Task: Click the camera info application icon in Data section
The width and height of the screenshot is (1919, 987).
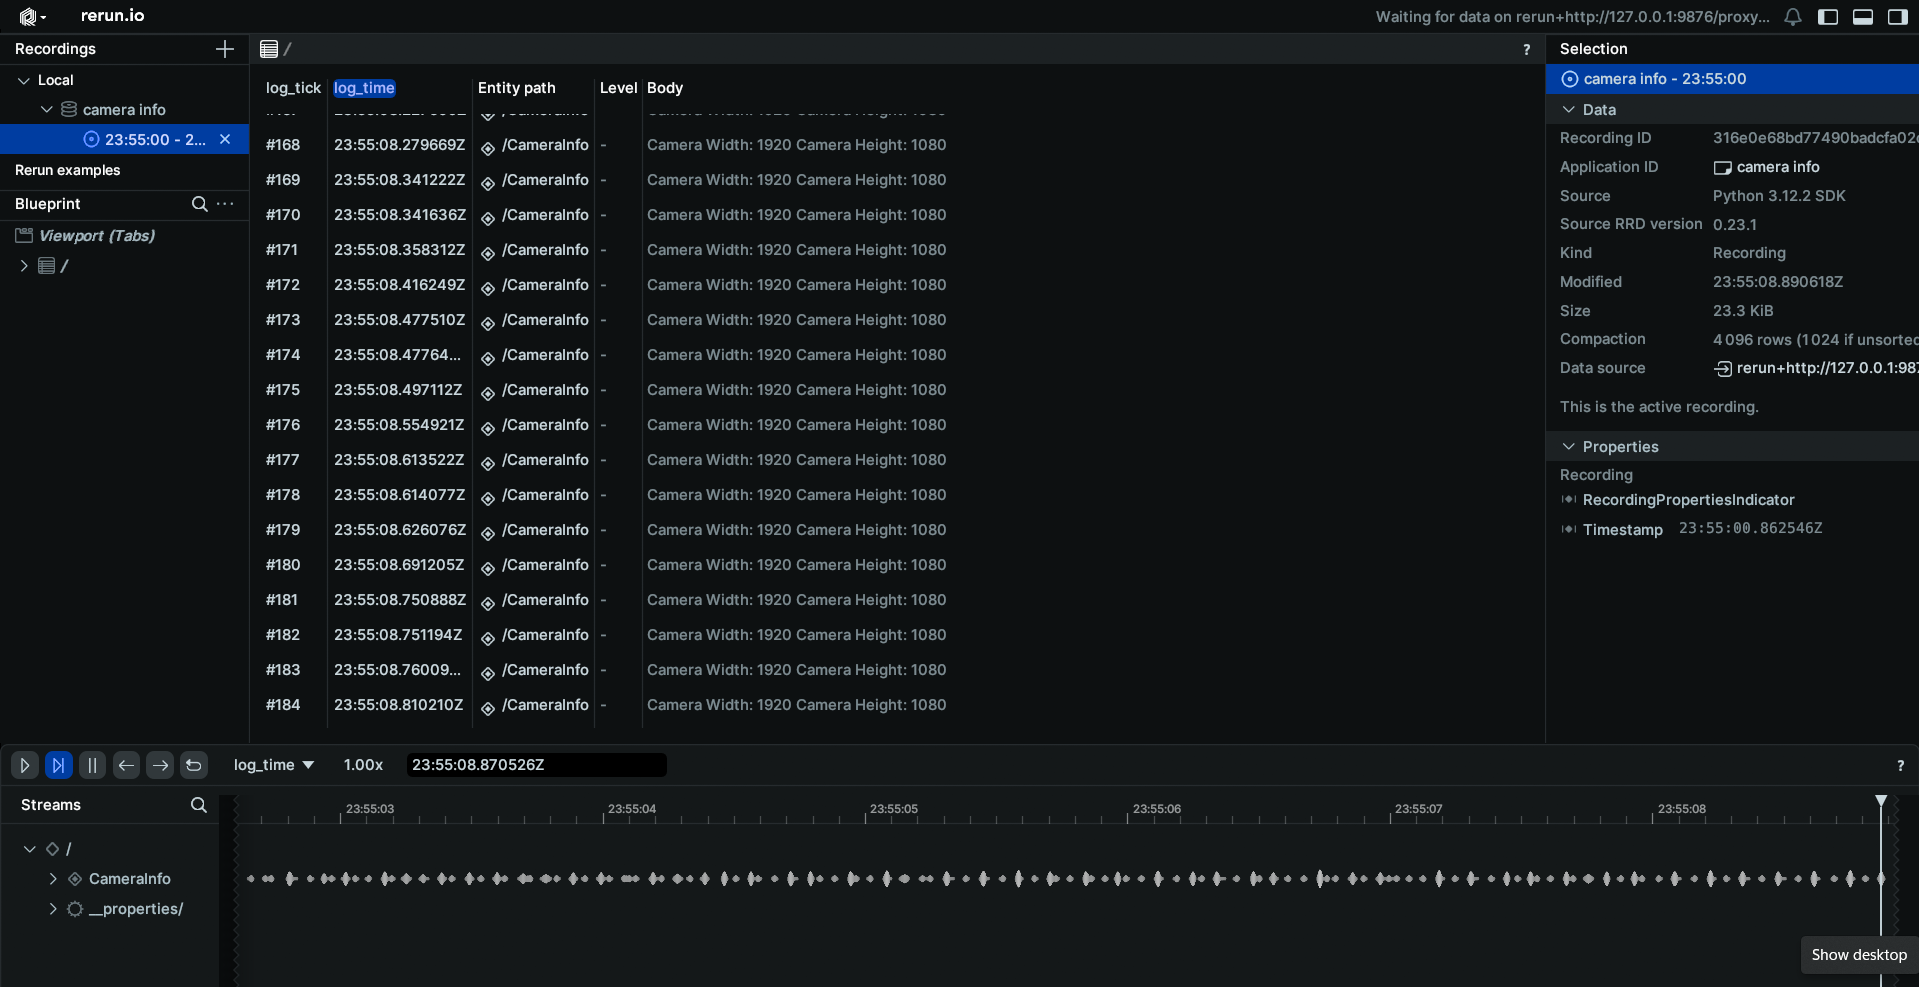Action: click(1723, 167)
